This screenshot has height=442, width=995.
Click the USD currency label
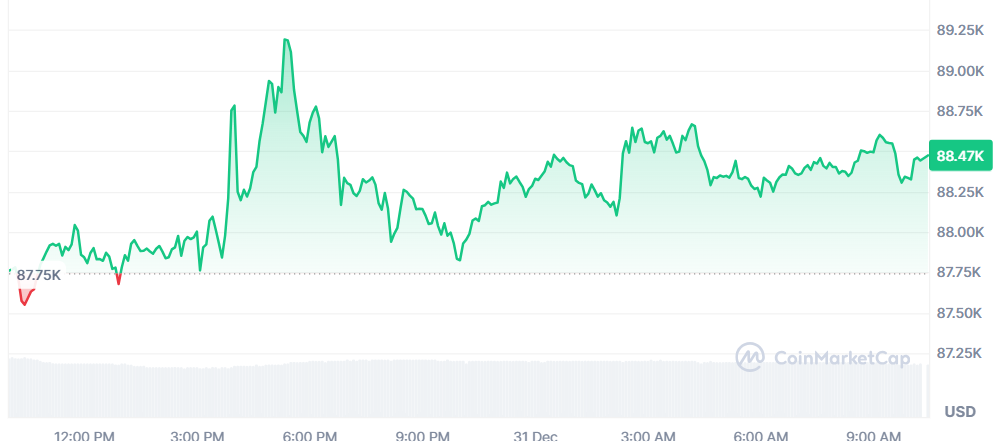point(960,412)
